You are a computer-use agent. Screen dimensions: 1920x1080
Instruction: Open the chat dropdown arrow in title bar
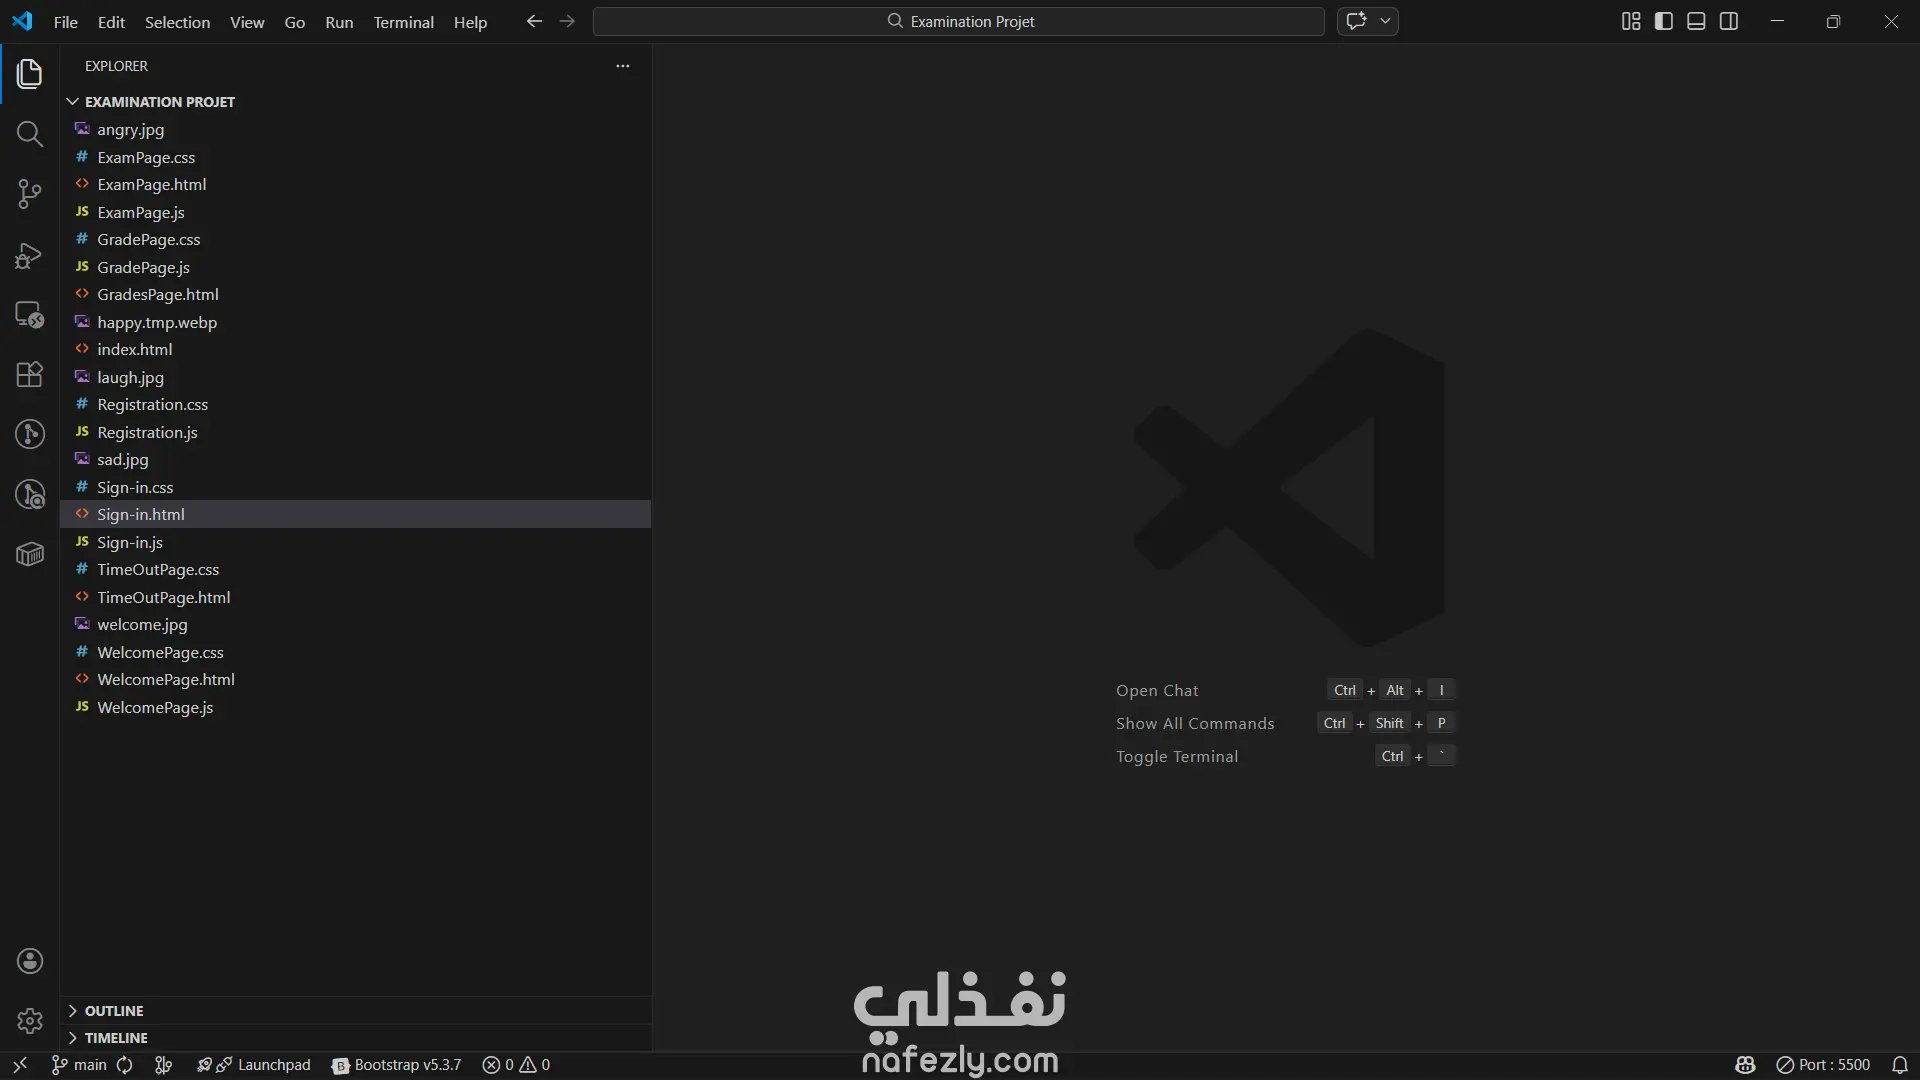pyautogui.click(x=1385, y=21)
